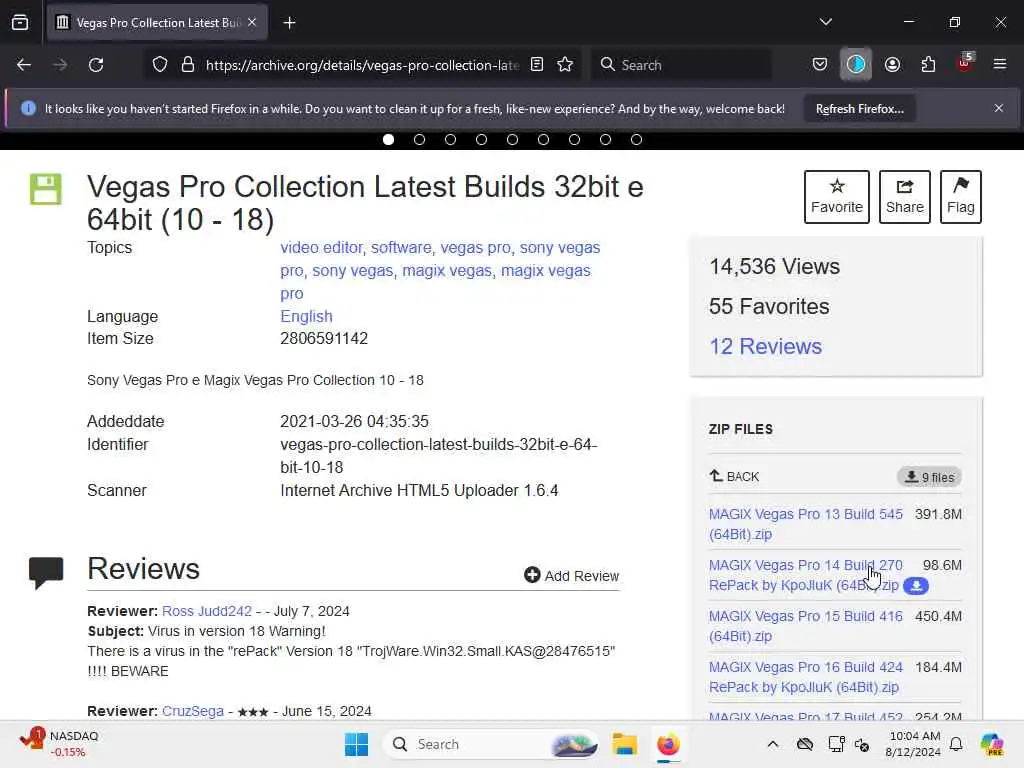Viewport: 1024px width, 768px height.
Task: Click Add Review
Action: (x=571, y=575)
